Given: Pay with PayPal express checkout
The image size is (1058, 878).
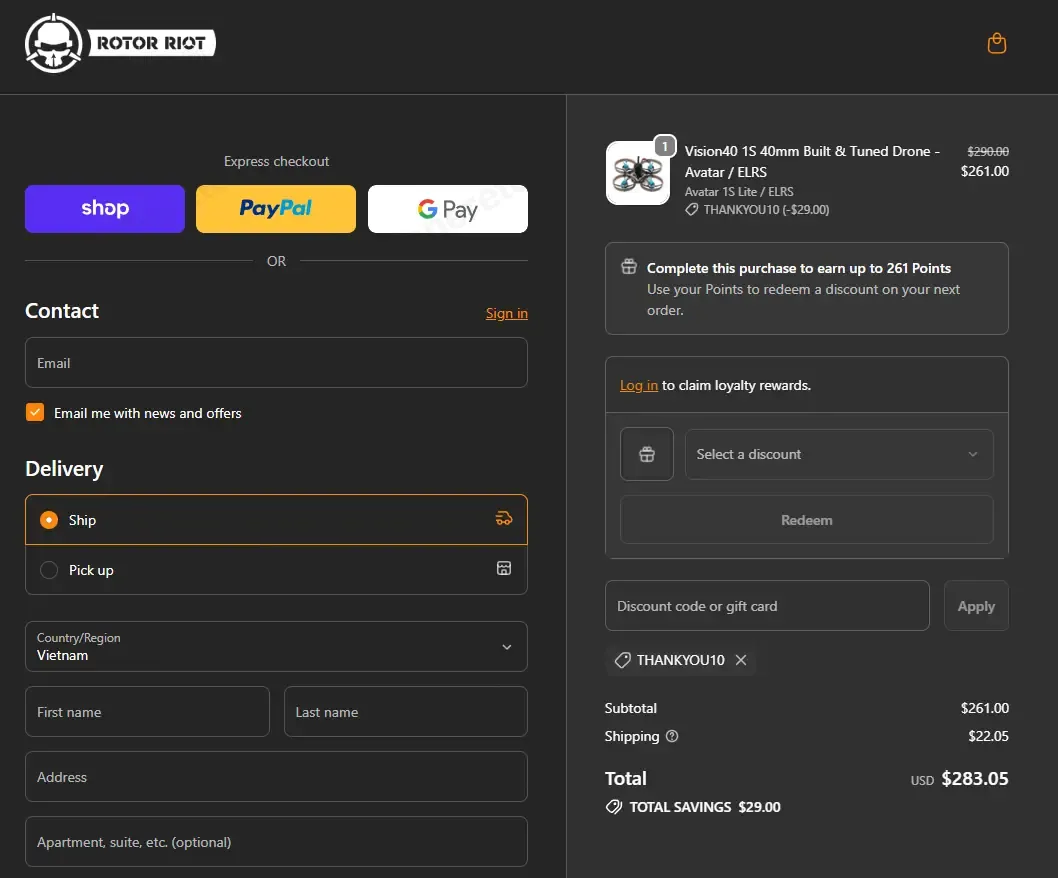Looking at the screenshot, I should tap(276, 209).
